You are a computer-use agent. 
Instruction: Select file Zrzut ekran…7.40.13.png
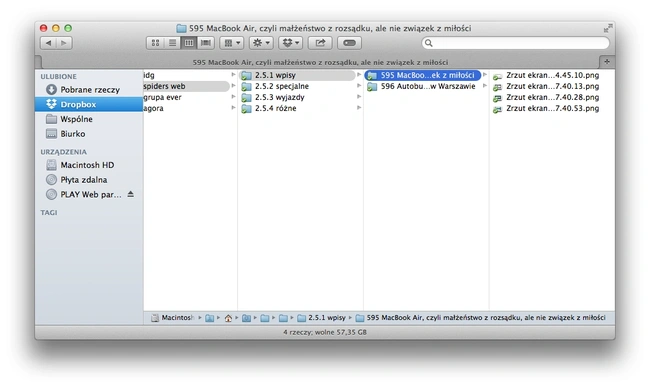click(552, 86)
